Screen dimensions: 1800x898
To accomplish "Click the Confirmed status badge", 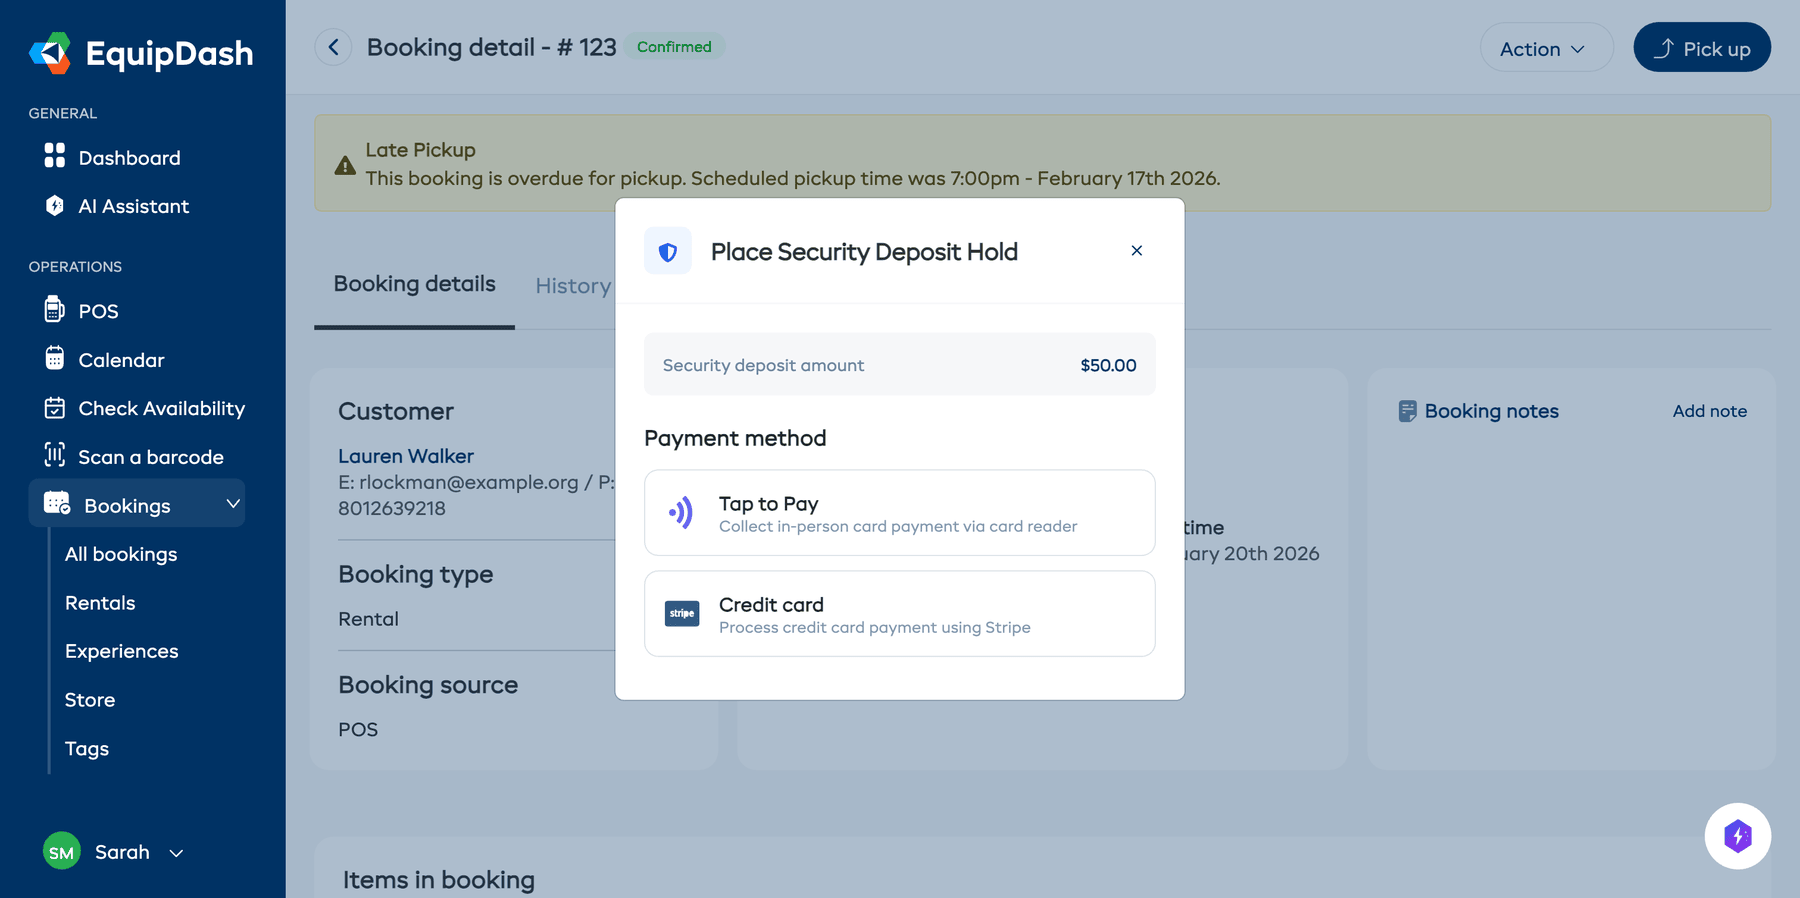I will tap(674, 47).
